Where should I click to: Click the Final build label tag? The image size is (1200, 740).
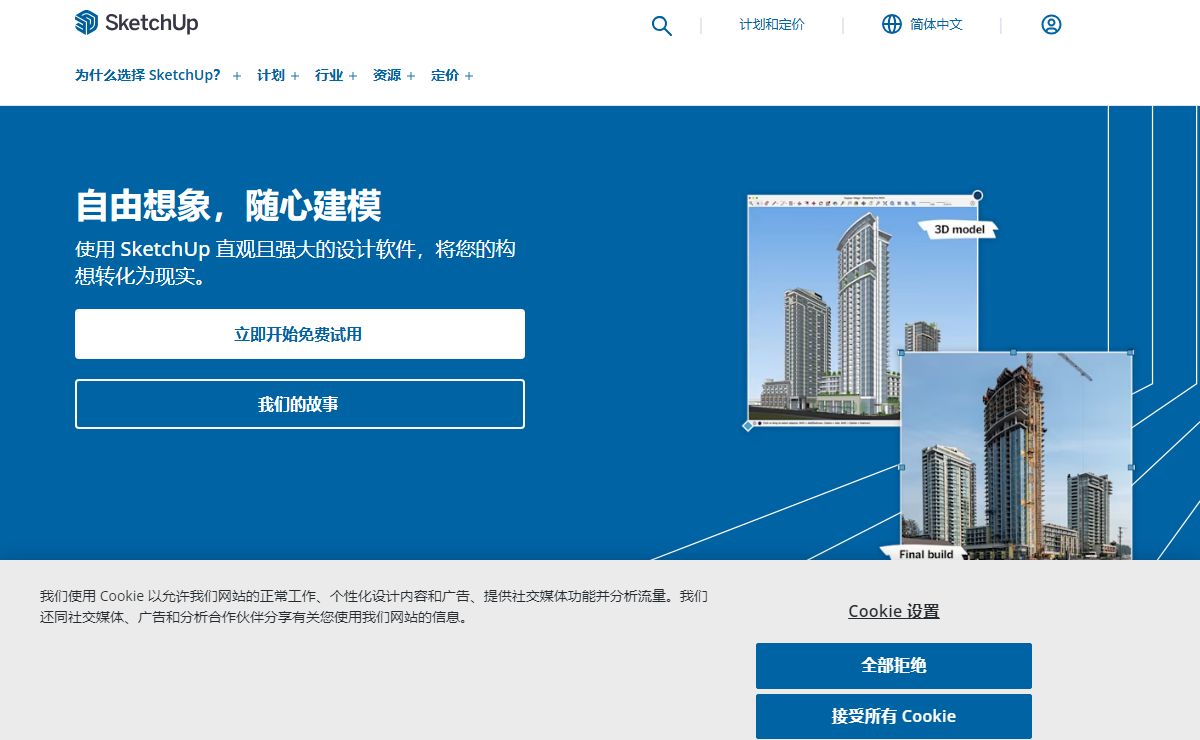click(x=925, y=553)
